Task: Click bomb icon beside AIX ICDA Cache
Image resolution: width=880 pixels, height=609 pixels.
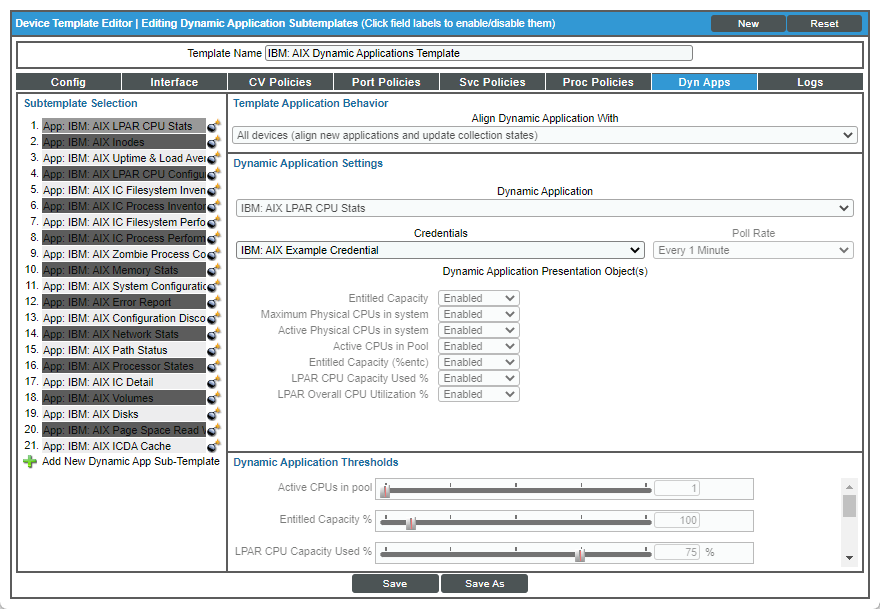Action: tap(214, 446)
